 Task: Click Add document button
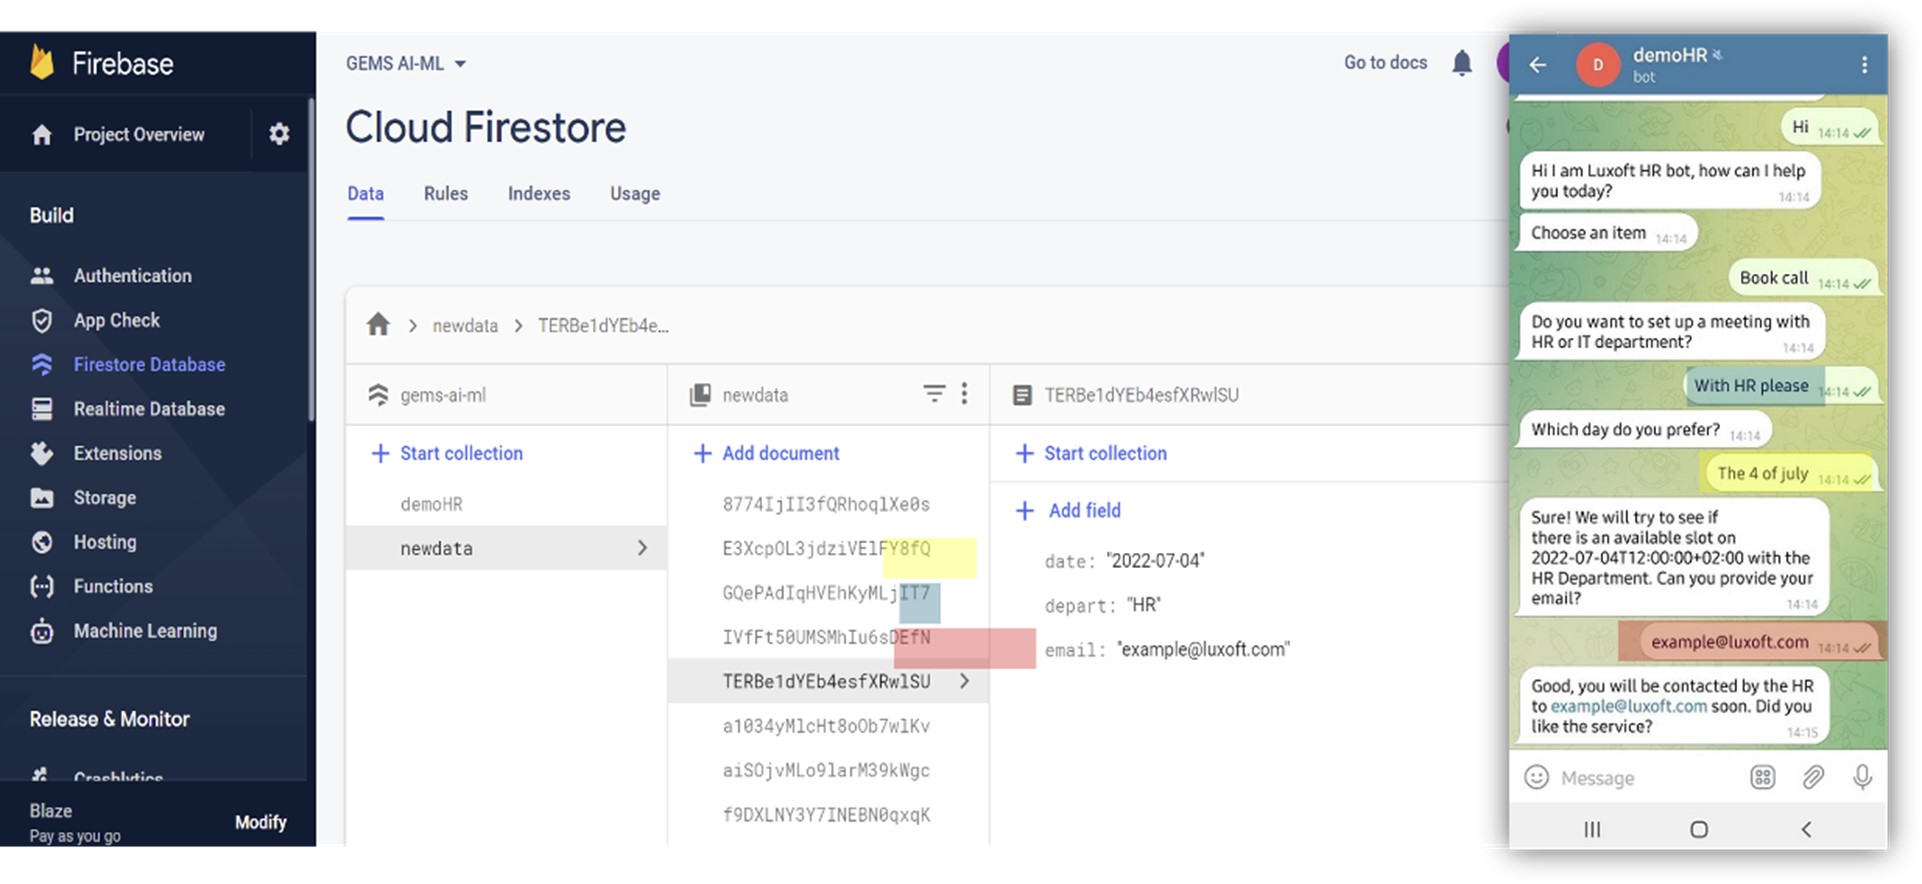click(x=767, y=453)
